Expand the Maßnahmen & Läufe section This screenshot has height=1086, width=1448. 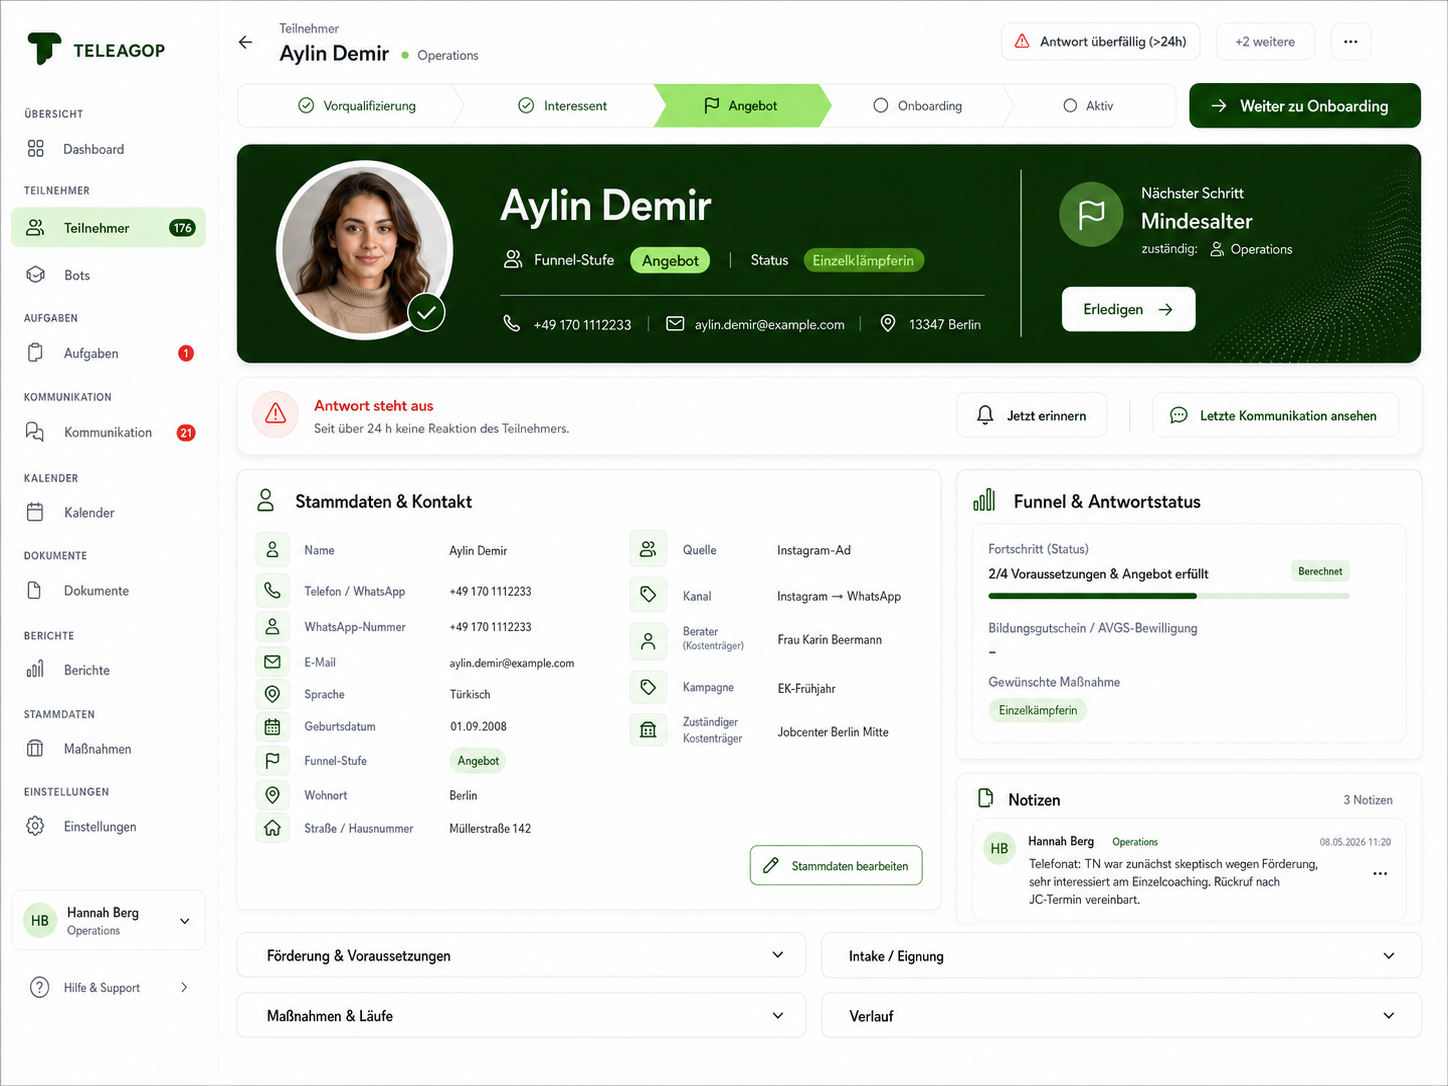click(521, 1015)
